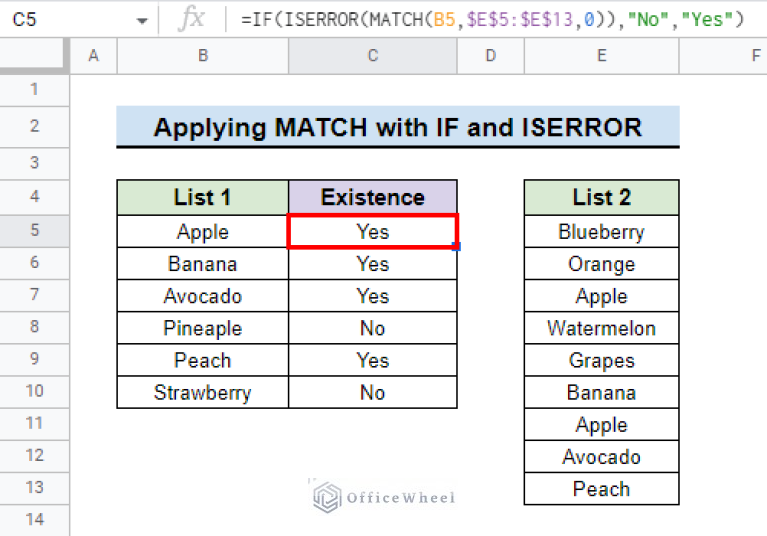The width and height of the screenshot is (767, 536).
Task: Select the cell containing Pineaple
Action: pos(203,328)
